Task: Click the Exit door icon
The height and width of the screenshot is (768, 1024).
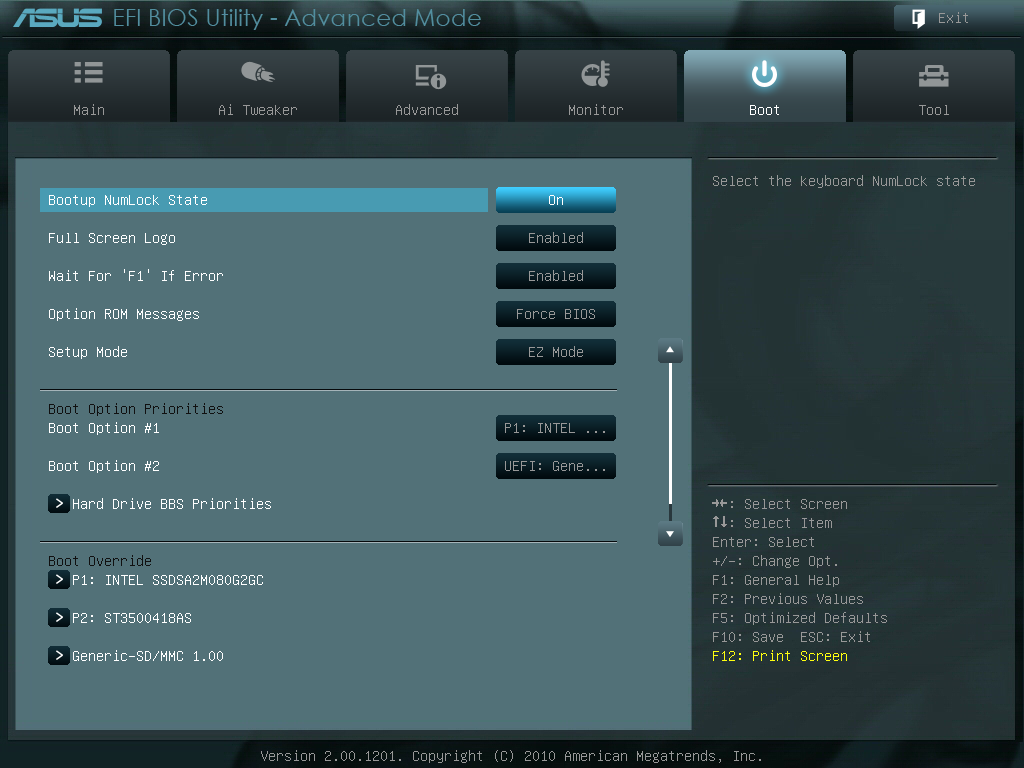Action: (x=918, y=18)
